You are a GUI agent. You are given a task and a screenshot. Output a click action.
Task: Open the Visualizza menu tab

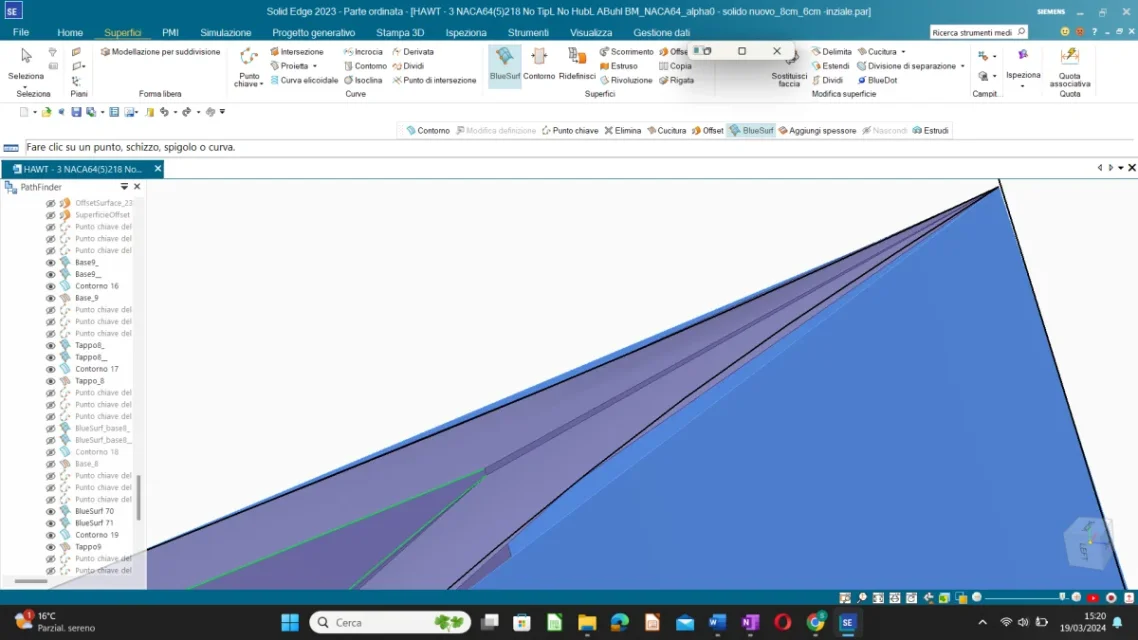(591, 31)
